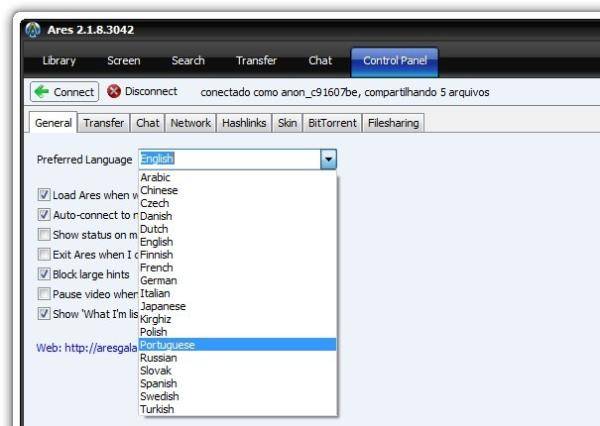
Task: Toggle Load Ares when Windows starts checkbox
Action: (x=44, y=194)
